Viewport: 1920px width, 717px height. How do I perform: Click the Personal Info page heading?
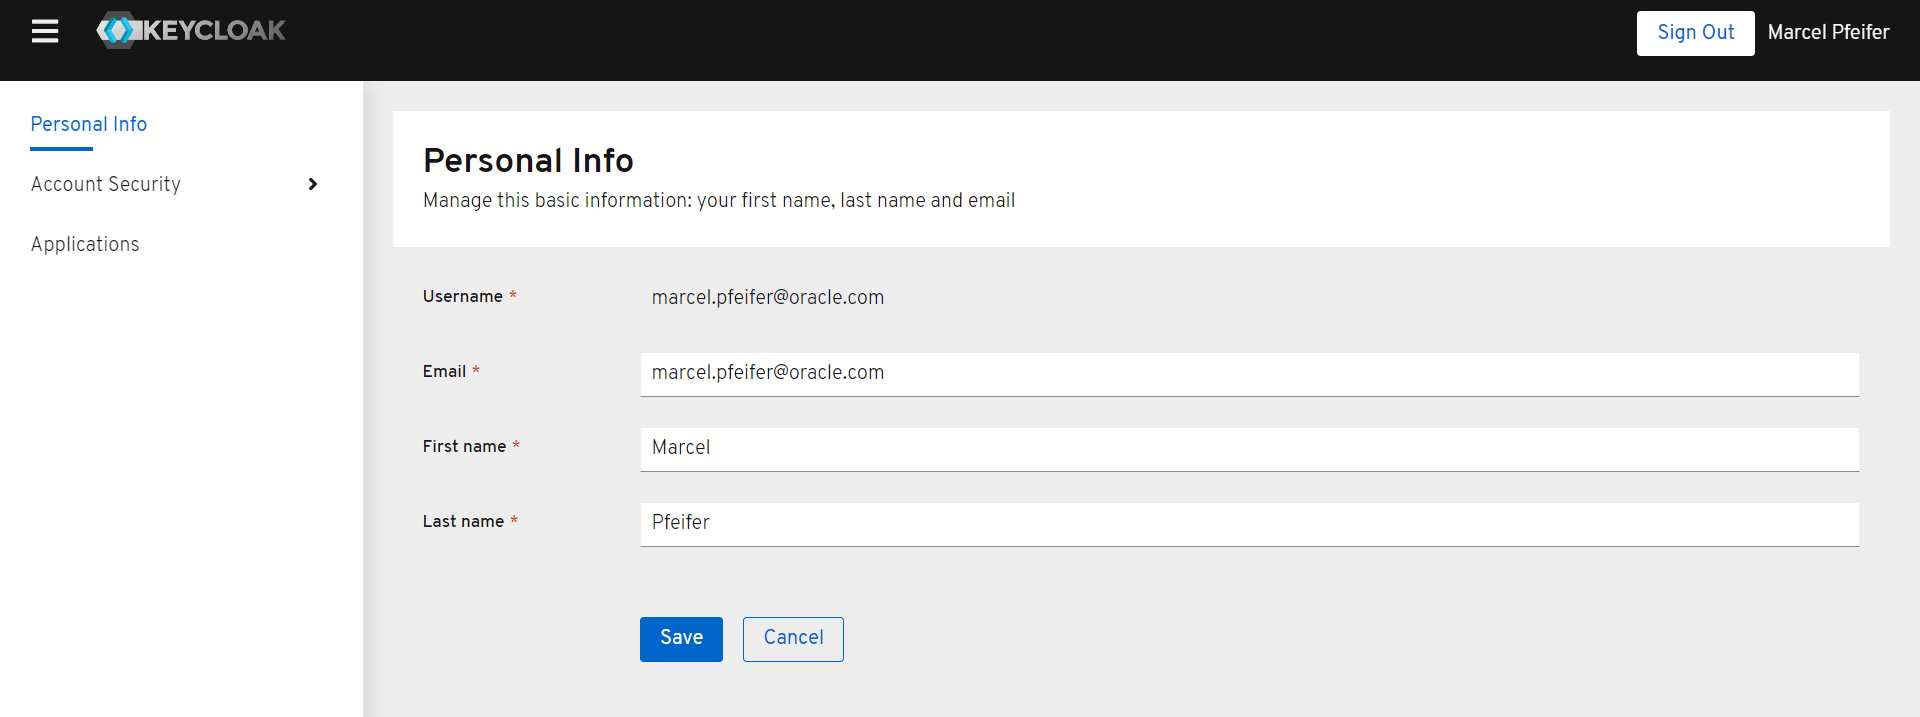click(x=528, y=160)
